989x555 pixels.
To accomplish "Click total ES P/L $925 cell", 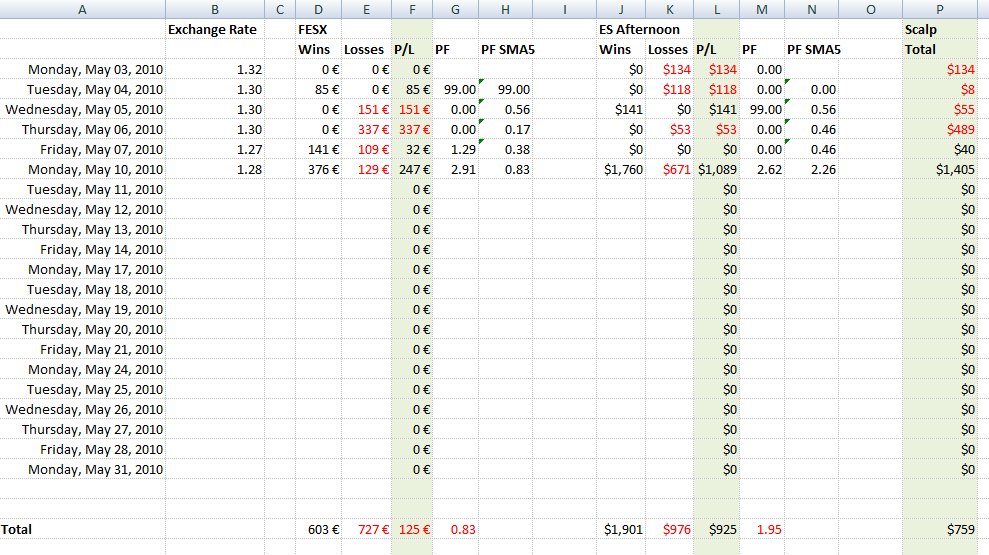I will pyautogui.click(x=717, y=529).
